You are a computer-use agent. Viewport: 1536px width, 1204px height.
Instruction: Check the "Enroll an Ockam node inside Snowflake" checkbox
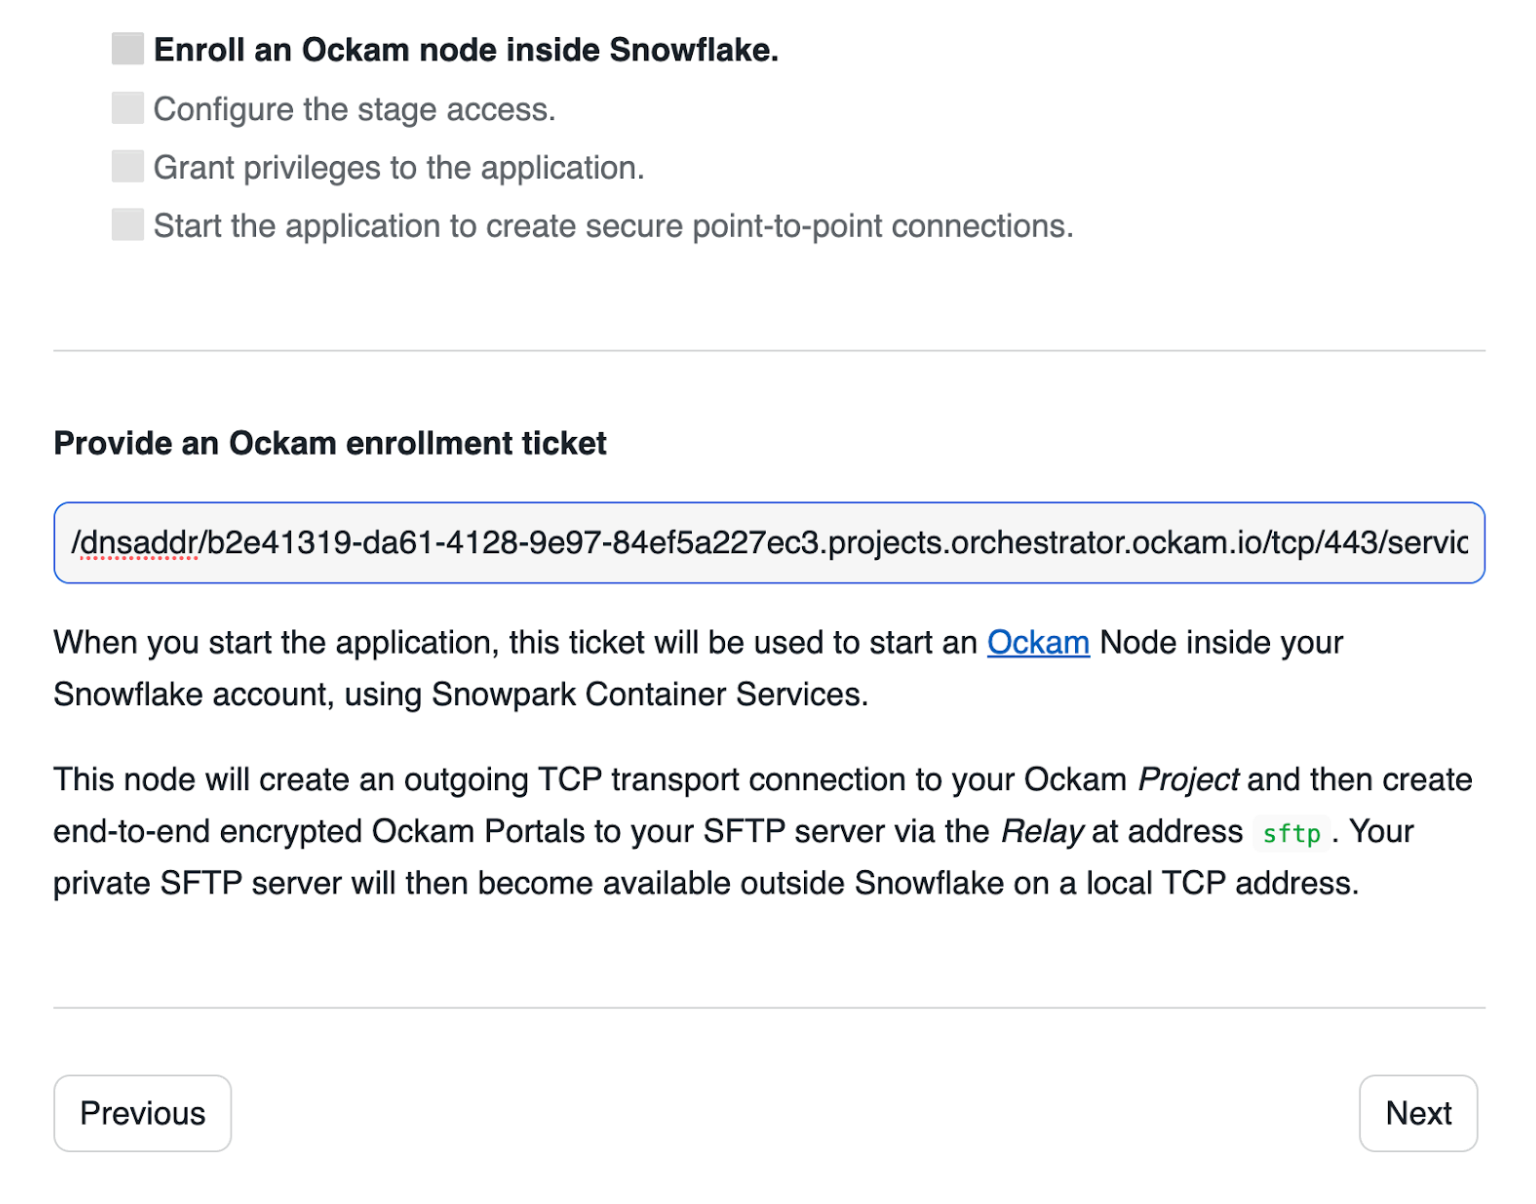(x=126, y=47)
